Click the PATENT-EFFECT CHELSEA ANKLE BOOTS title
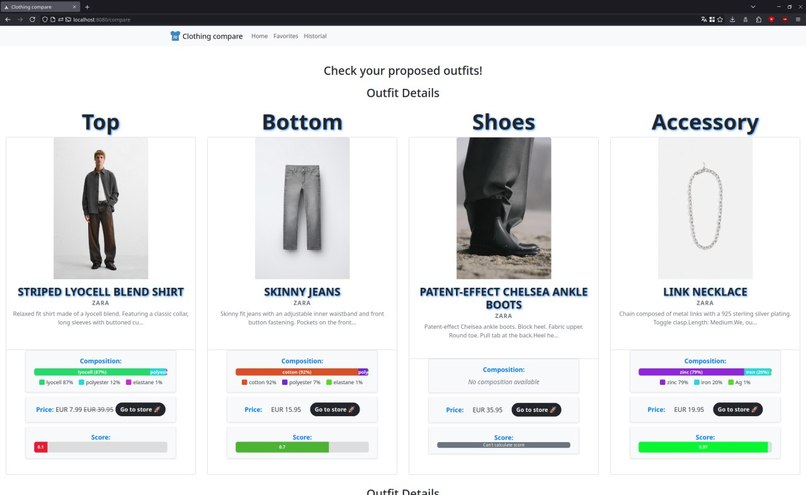 (504, 298)
